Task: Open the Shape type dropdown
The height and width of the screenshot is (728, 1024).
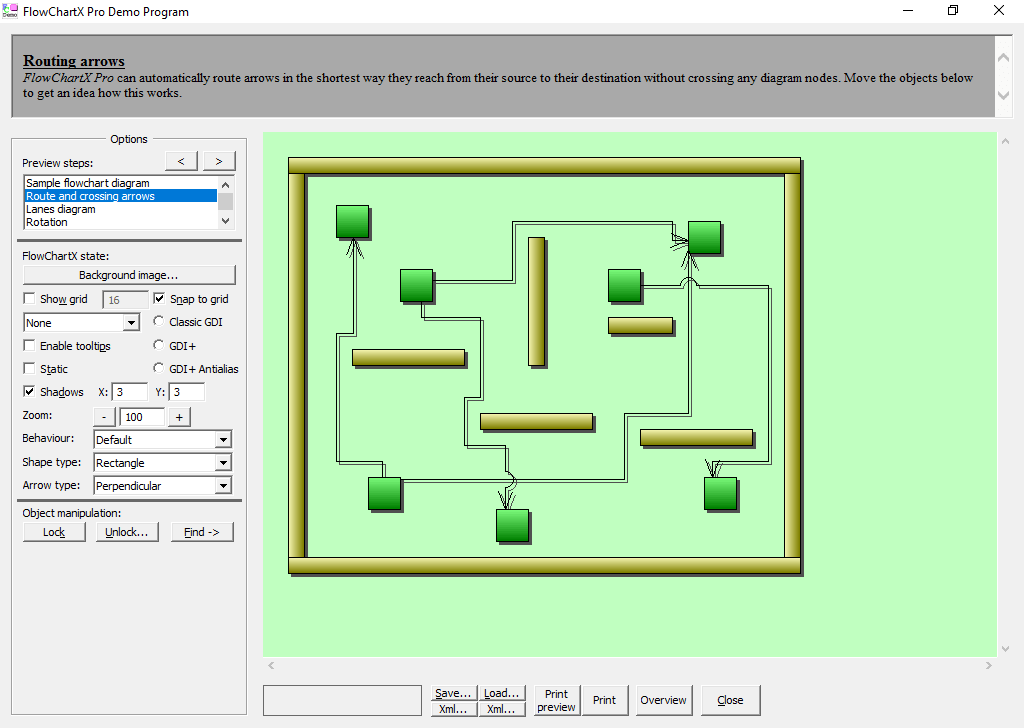Action: [x=221, y=462]
